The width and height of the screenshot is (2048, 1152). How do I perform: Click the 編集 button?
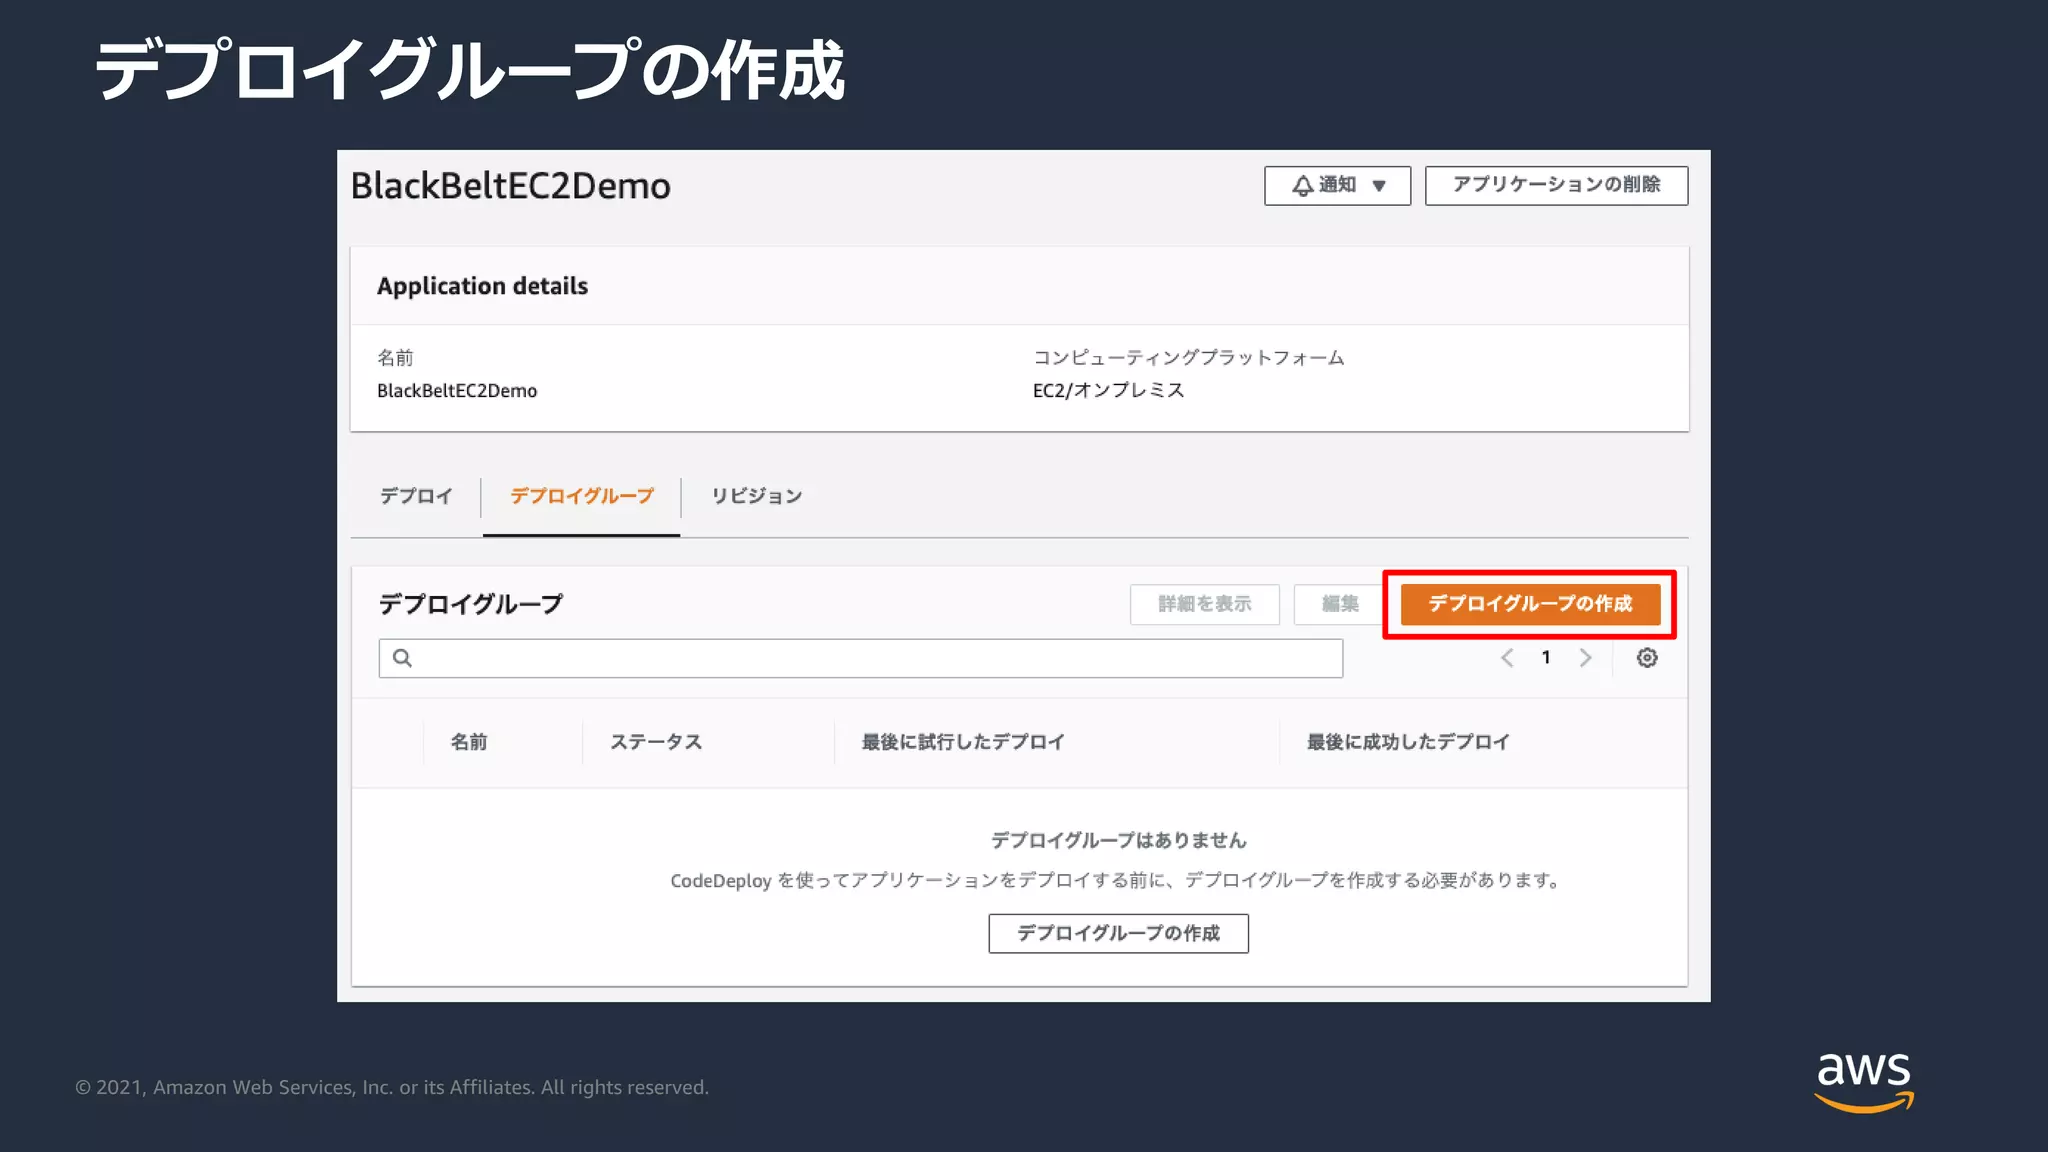click(1340, 604)
